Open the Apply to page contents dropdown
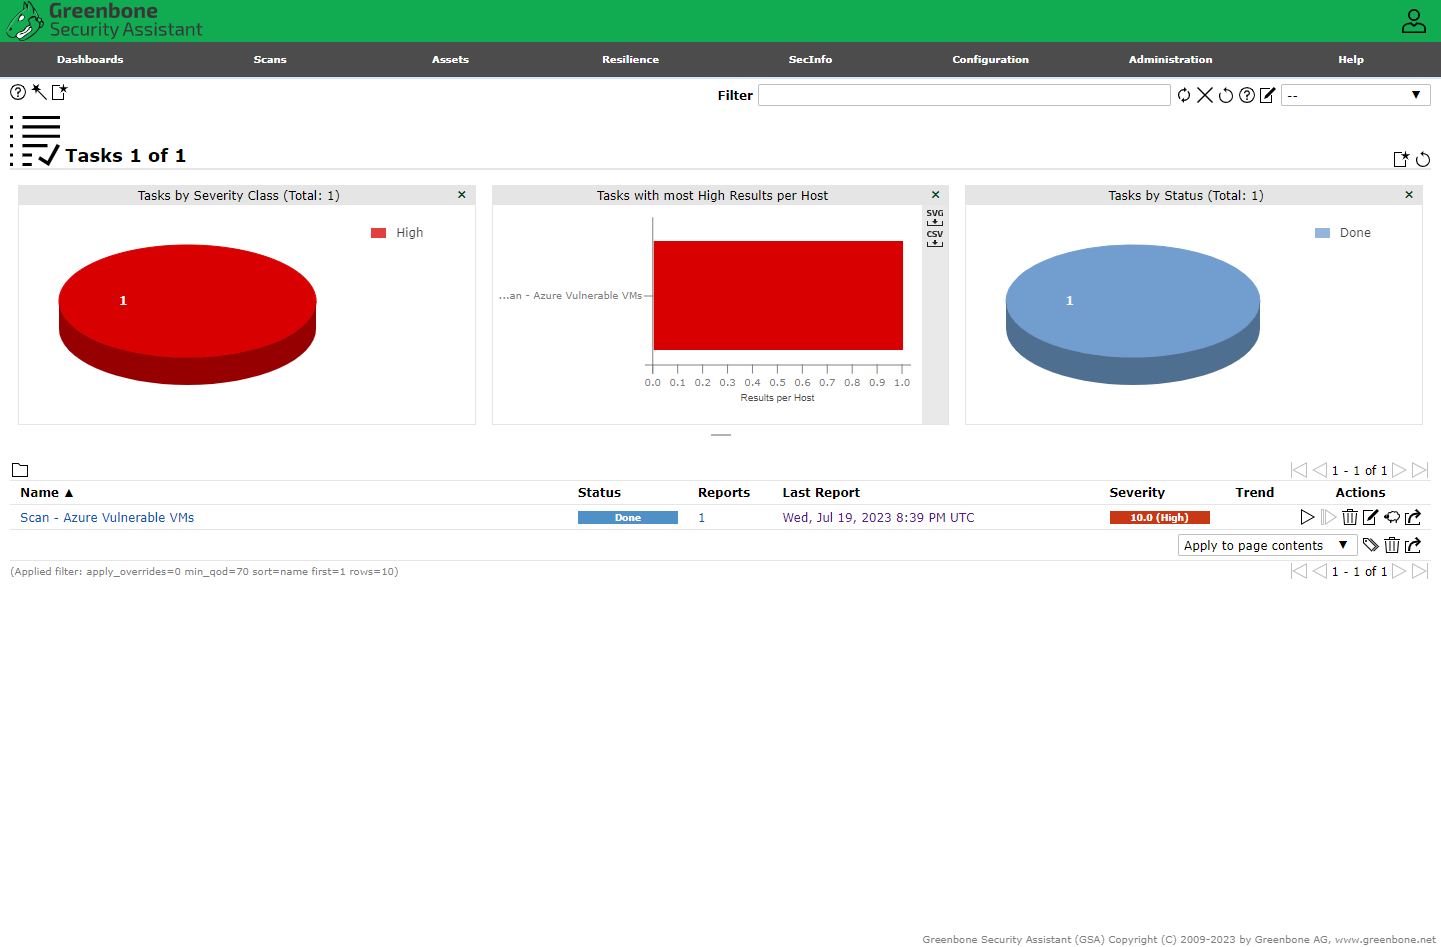 (1267, 545)
